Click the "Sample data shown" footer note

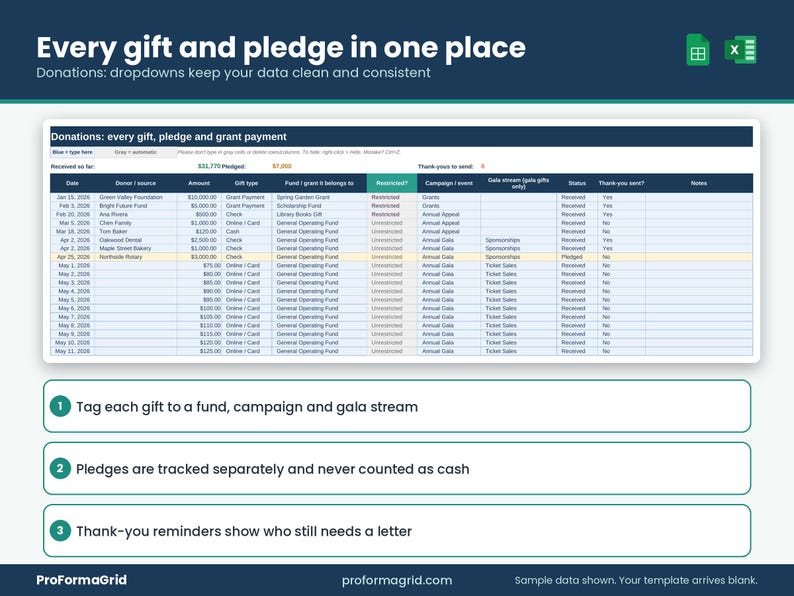coord(636,580)
